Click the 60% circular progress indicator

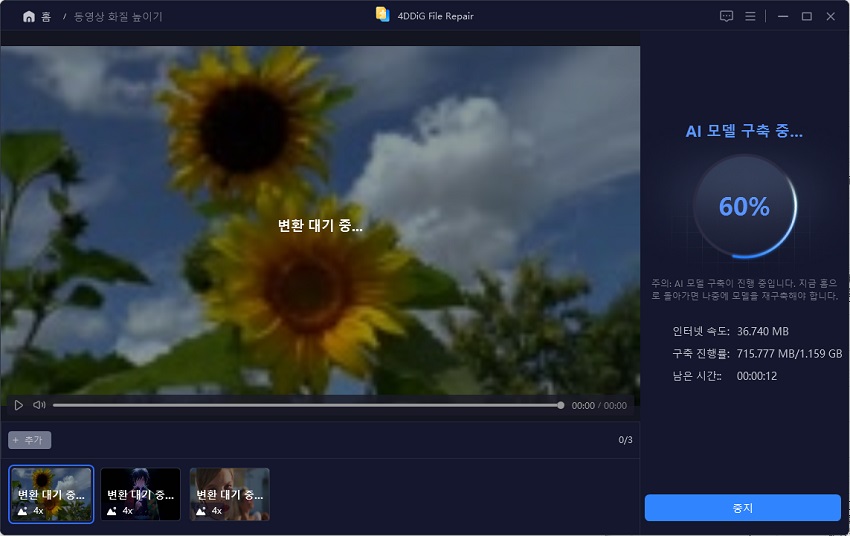click(744, 206)
